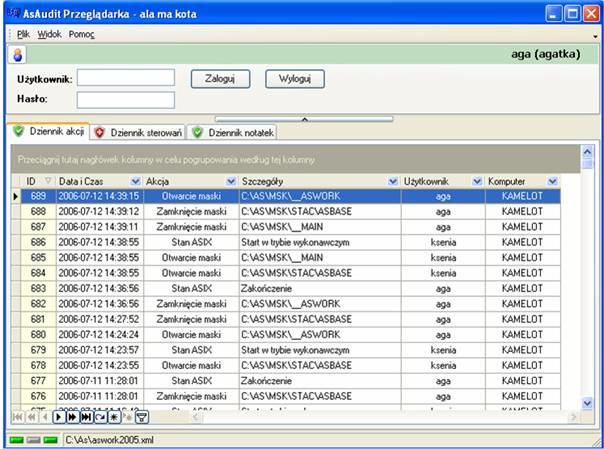Open the filter funnel button

point(142,417)
